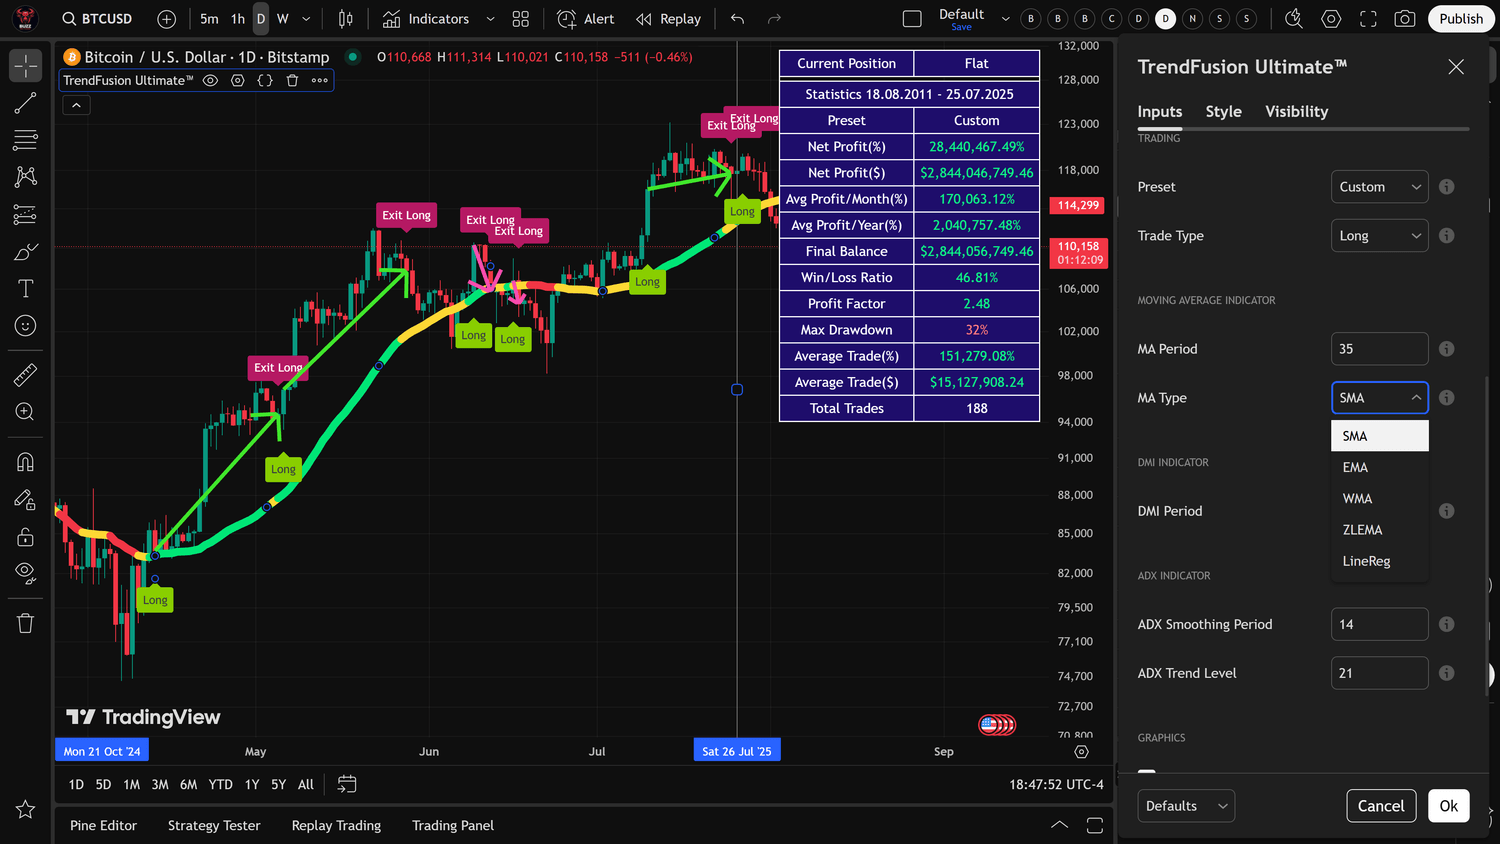
Task: Collapse the MA Type dropdown
Action: pos(1380,398)
